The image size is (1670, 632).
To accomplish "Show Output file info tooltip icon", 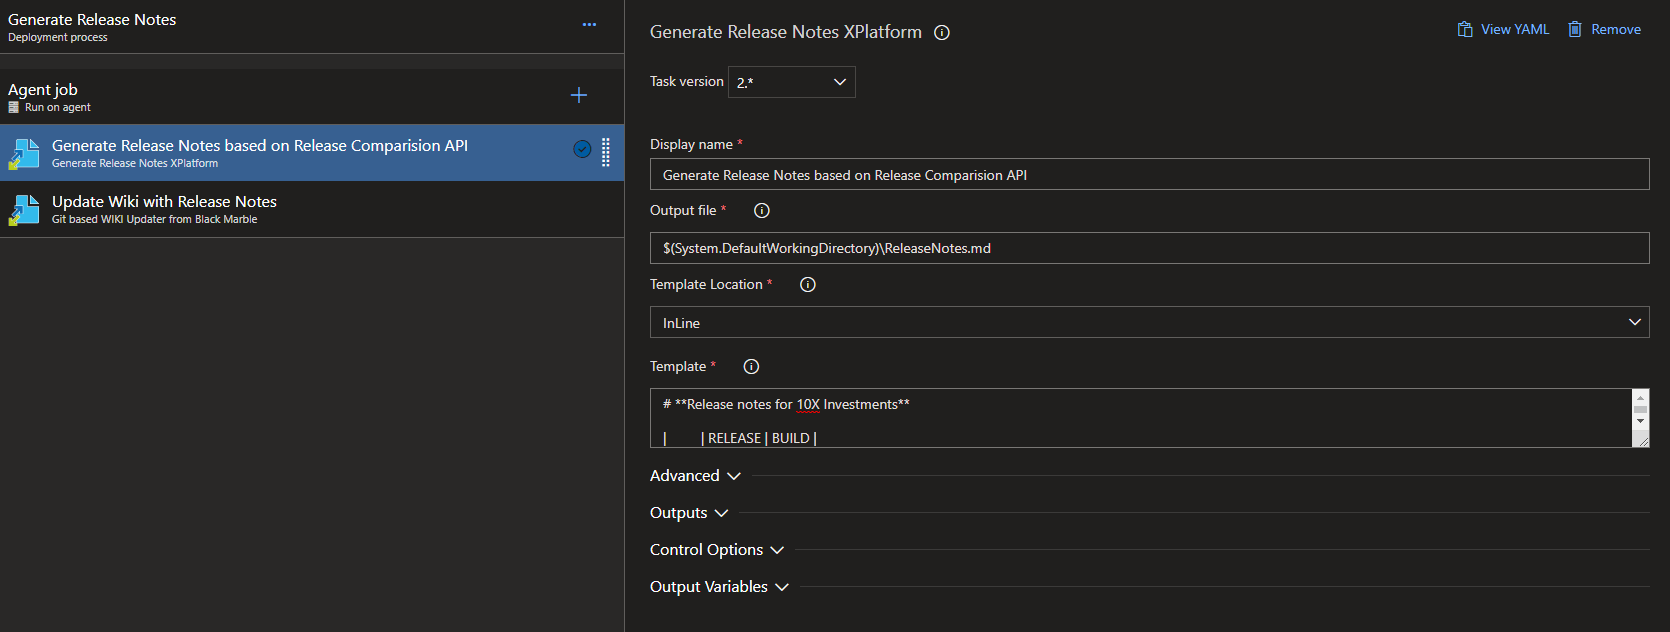I will (762, 211).
